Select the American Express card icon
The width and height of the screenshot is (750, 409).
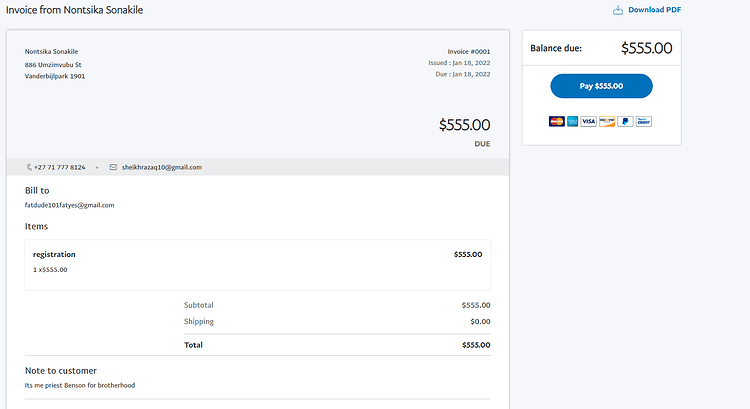pos(573,122)
